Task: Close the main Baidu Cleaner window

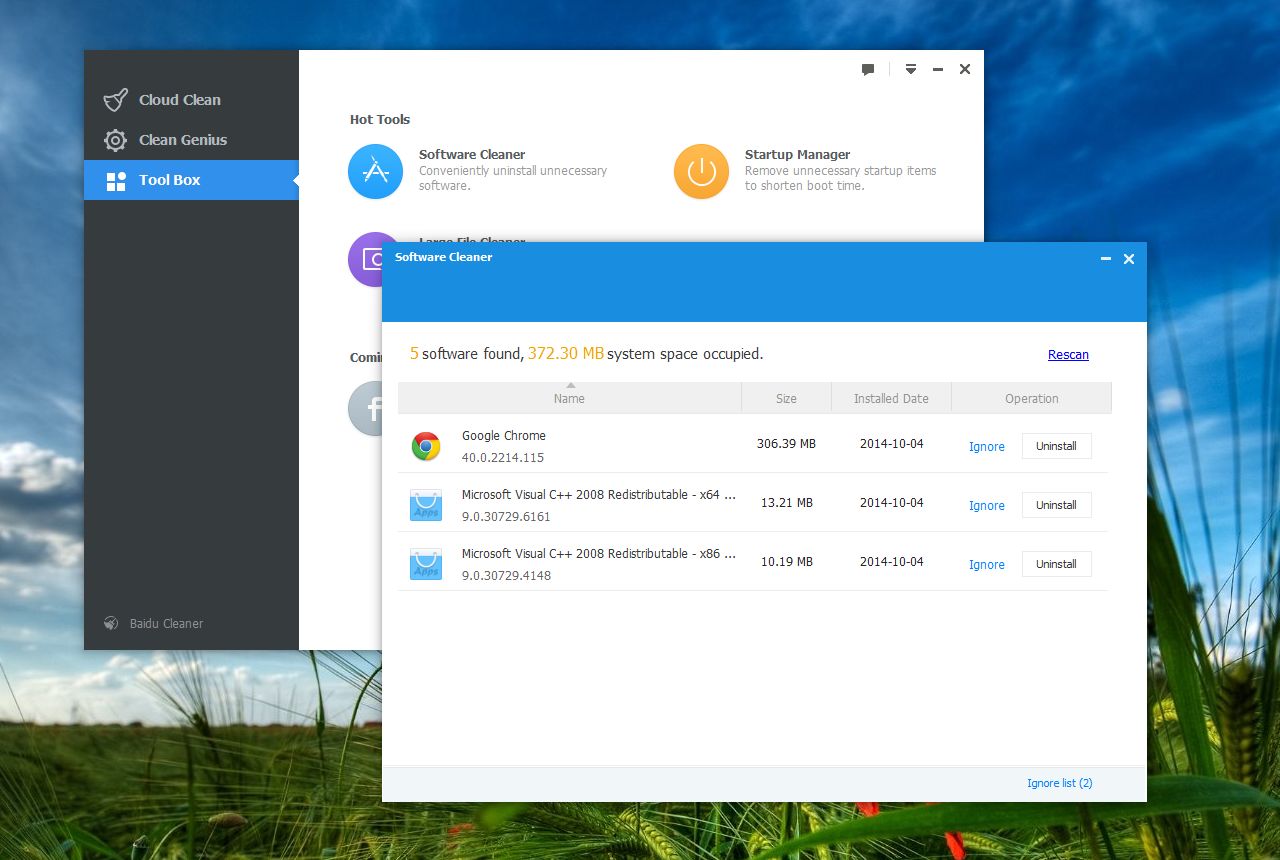Action: tap(965, 69)
